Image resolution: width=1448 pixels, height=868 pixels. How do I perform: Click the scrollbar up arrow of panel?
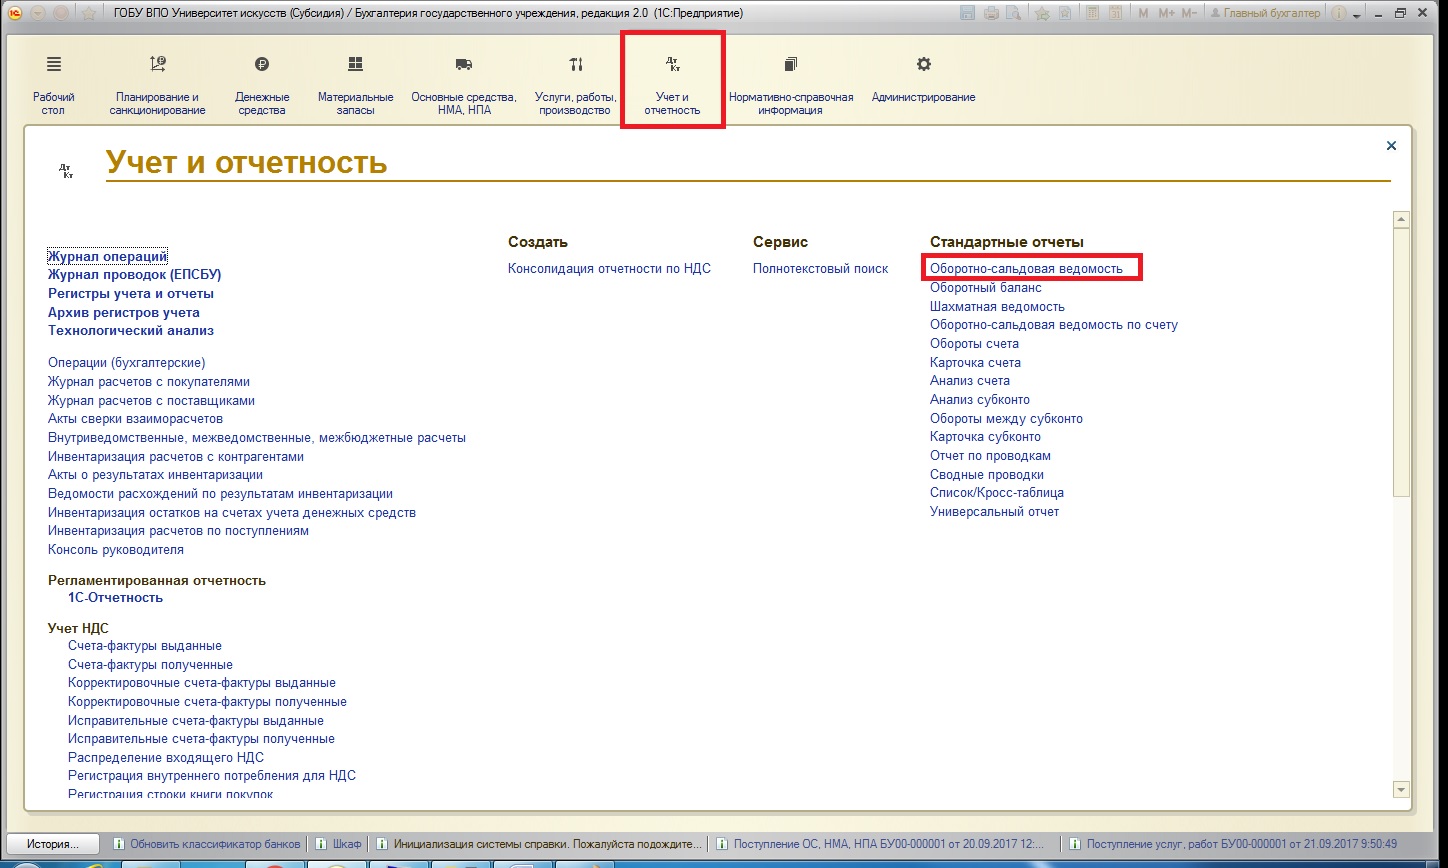pyautogui.click(x=1401, y=219)
